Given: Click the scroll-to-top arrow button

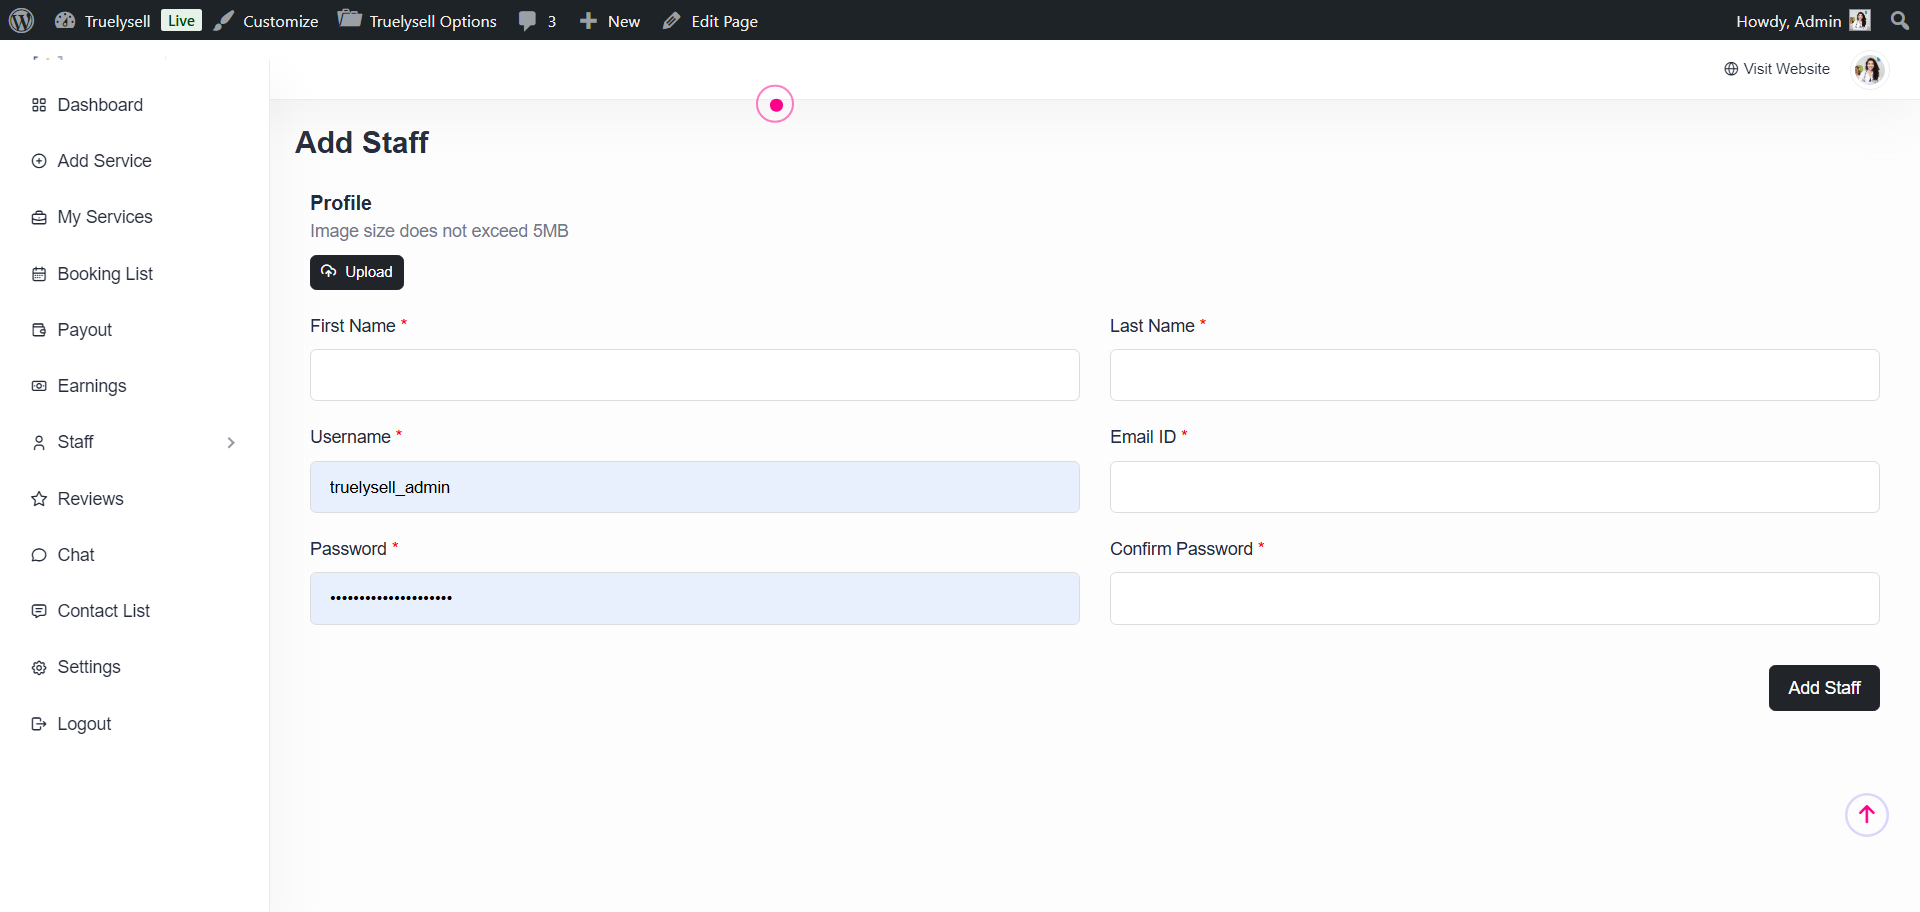Looking at the screenshot, I should [x=1866, y=815].
